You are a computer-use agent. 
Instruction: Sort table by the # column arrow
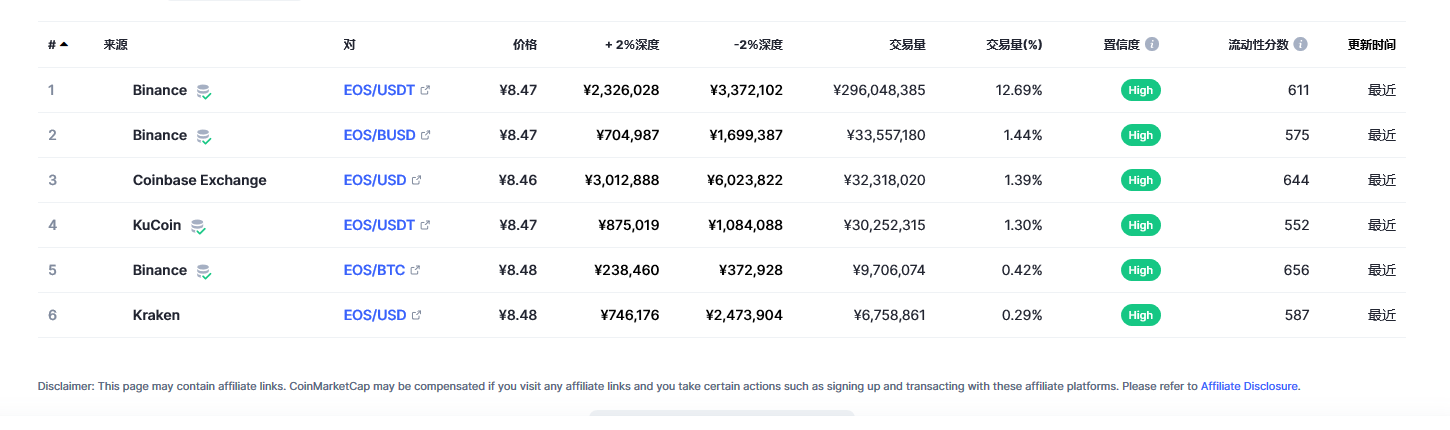click(x=64, y=44)
